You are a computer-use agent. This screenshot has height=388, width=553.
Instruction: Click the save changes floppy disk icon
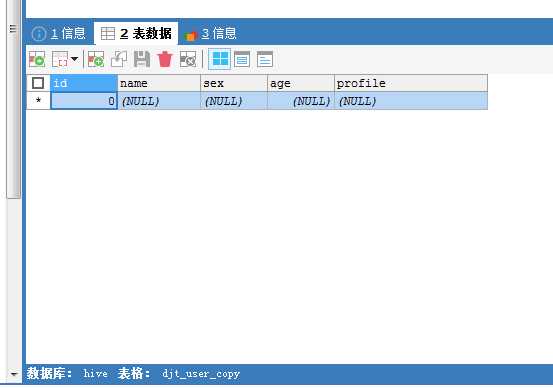(142, 59)
